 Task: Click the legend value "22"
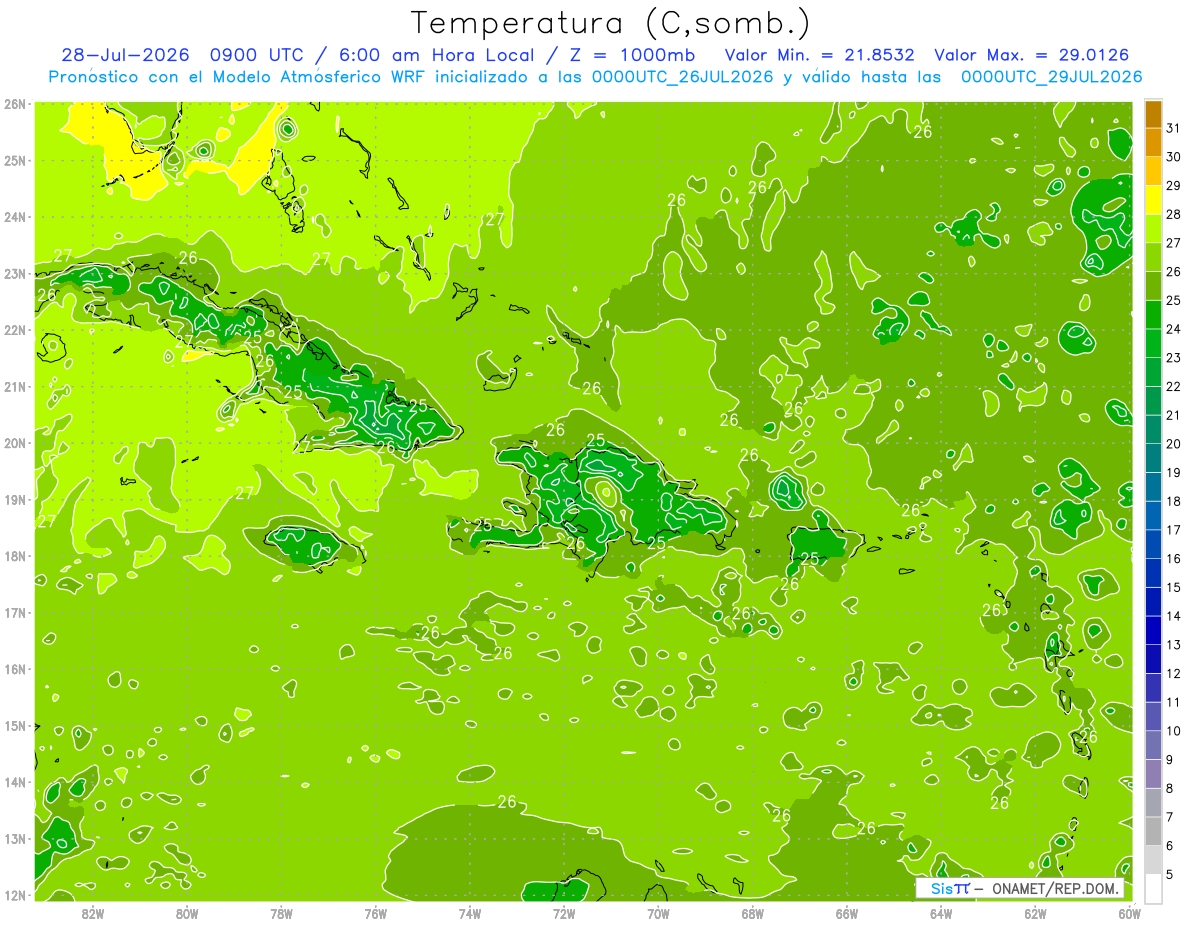point(1174,386)
